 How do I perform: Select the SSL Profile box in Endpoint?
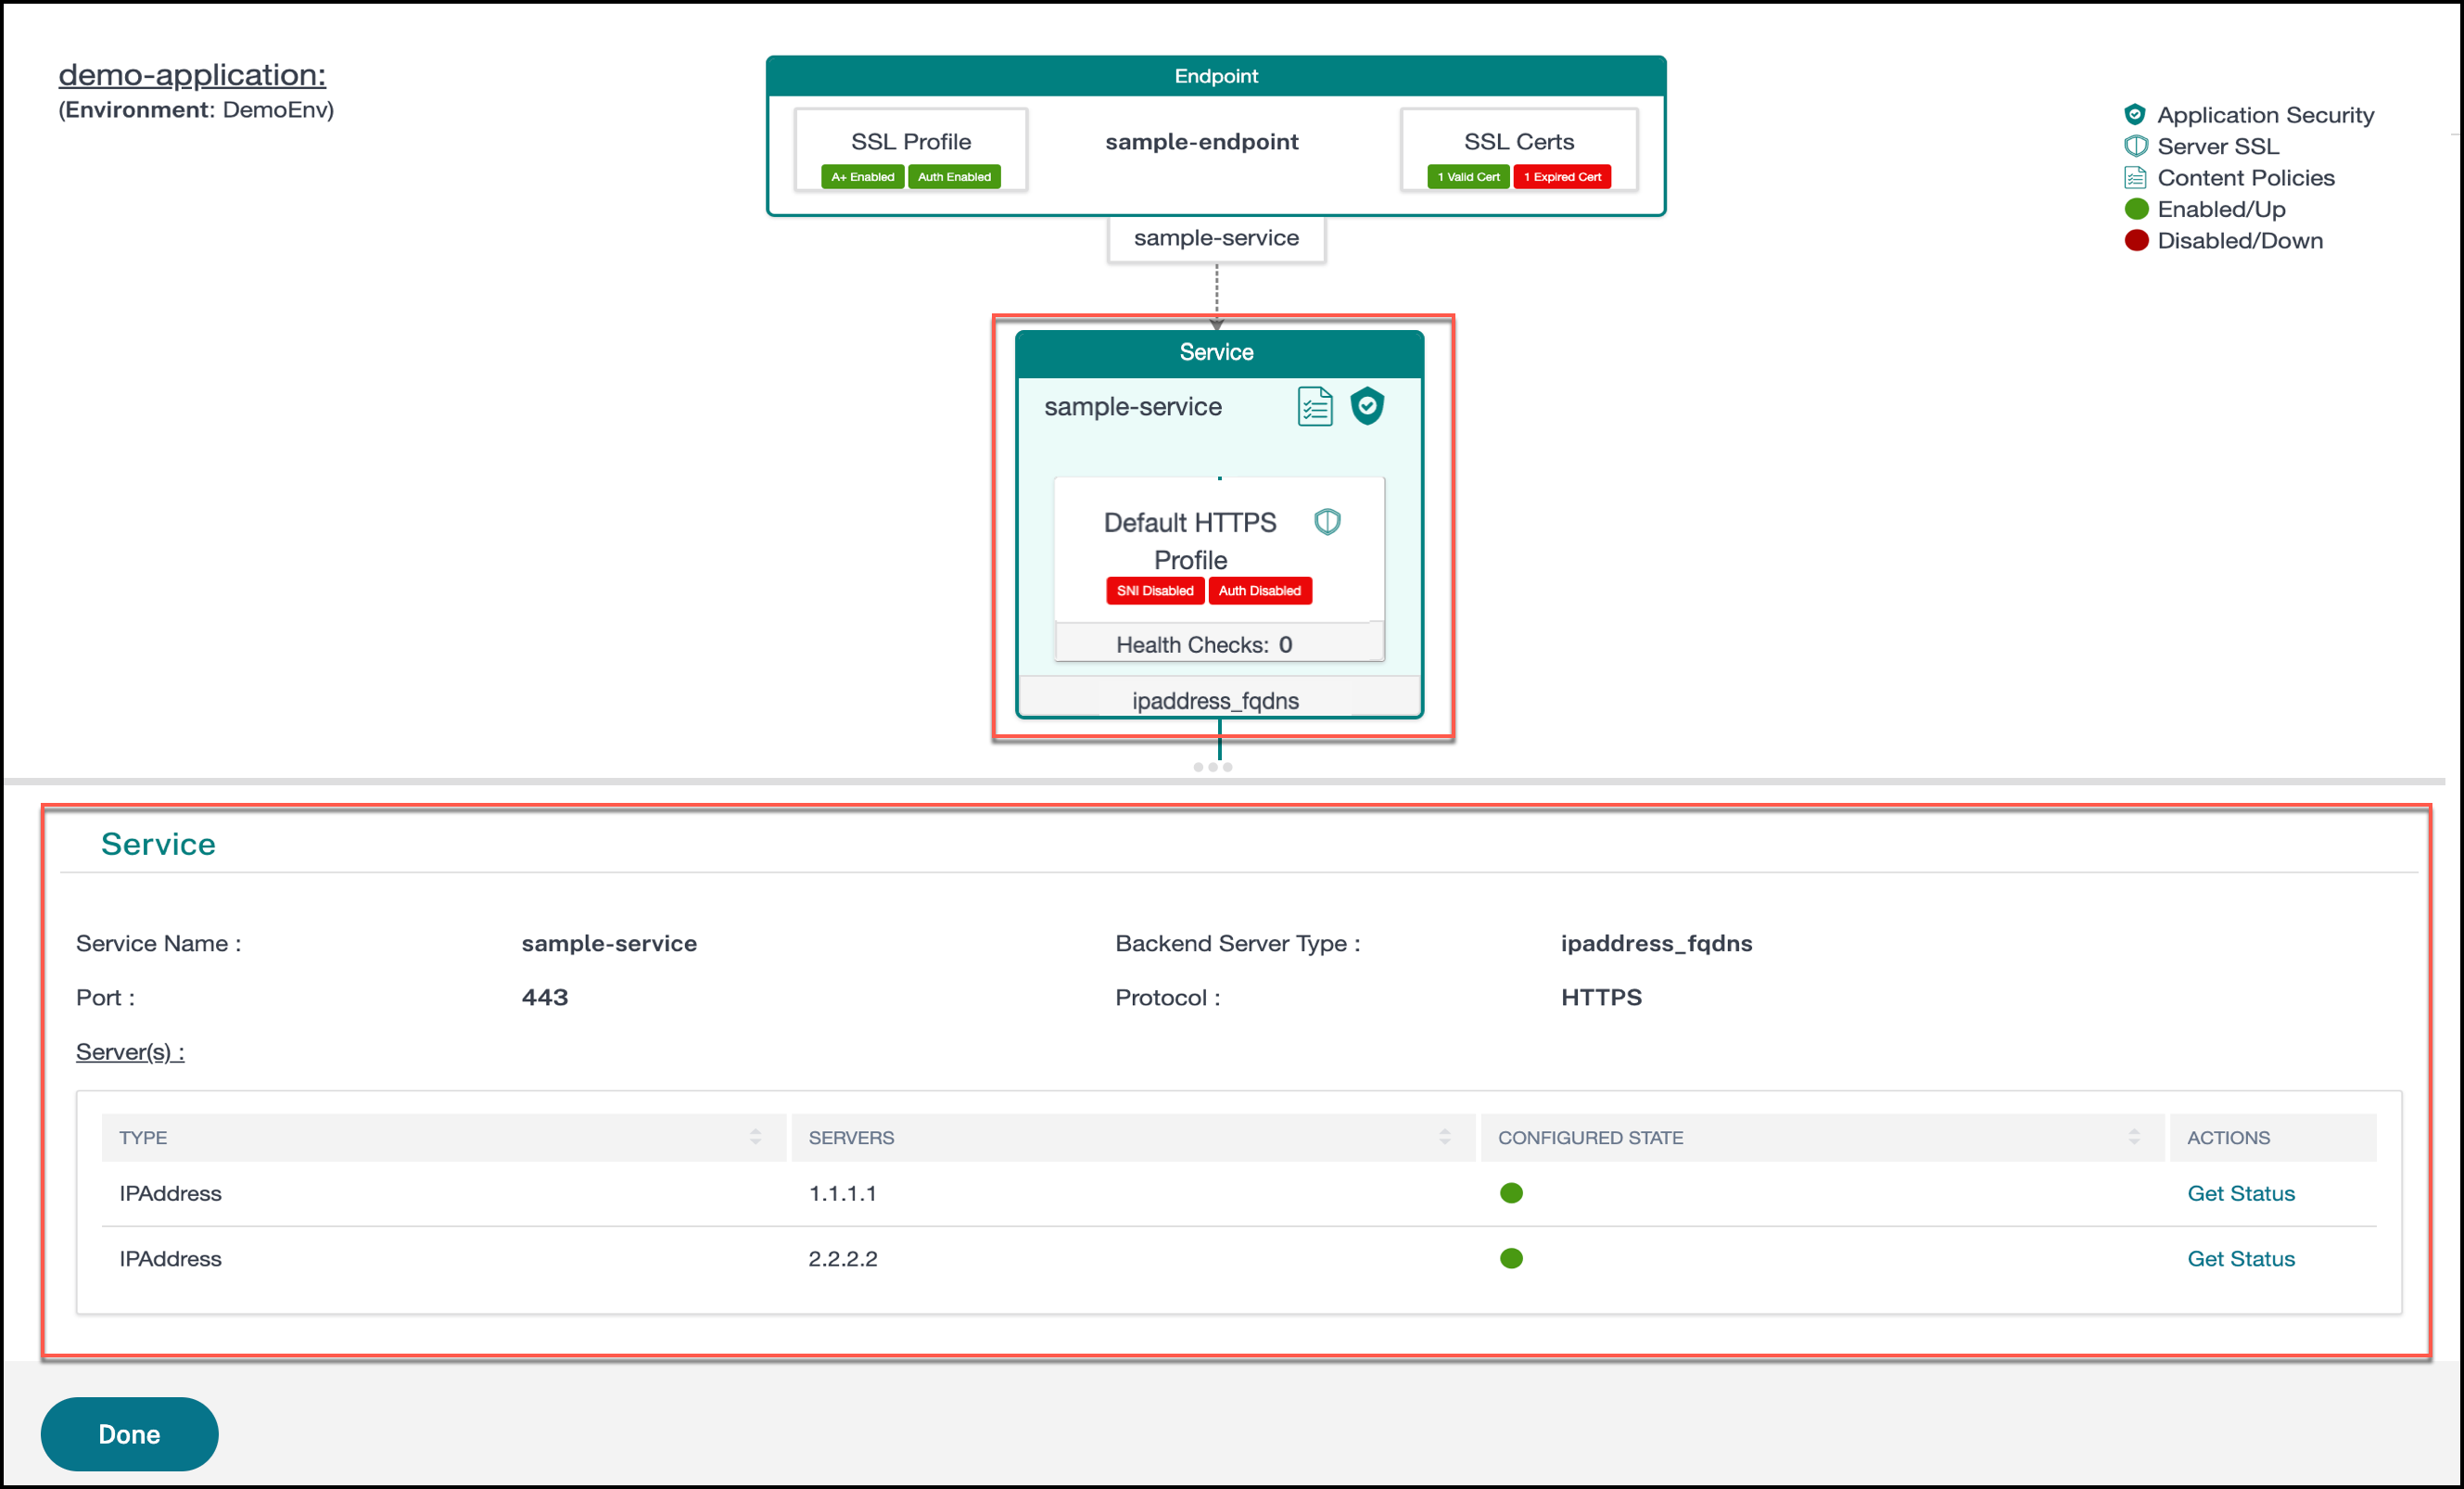tap(911, 150)
